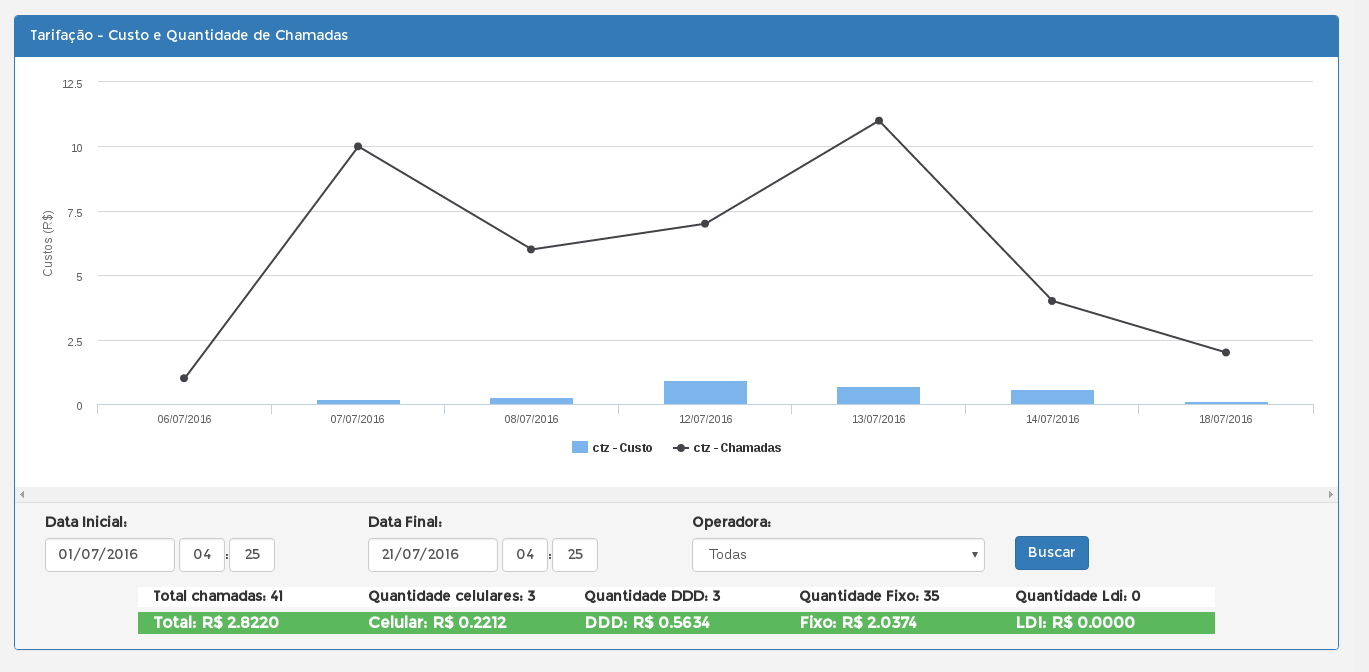Click the 07/07/2016 line data point
Image resolution: width=1369 pixels, height=672 pixels.
[x=358, y=147]
